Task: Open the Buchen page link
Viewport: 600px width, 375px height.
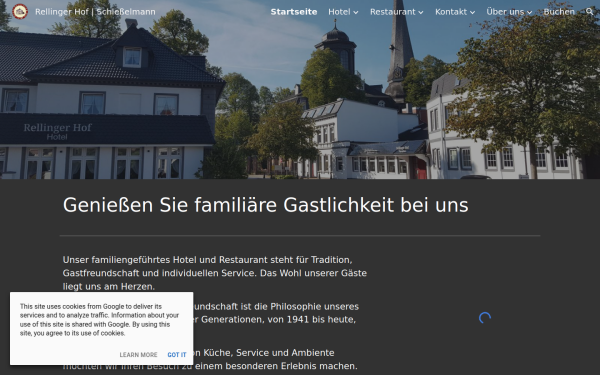Action: (559, 12)
